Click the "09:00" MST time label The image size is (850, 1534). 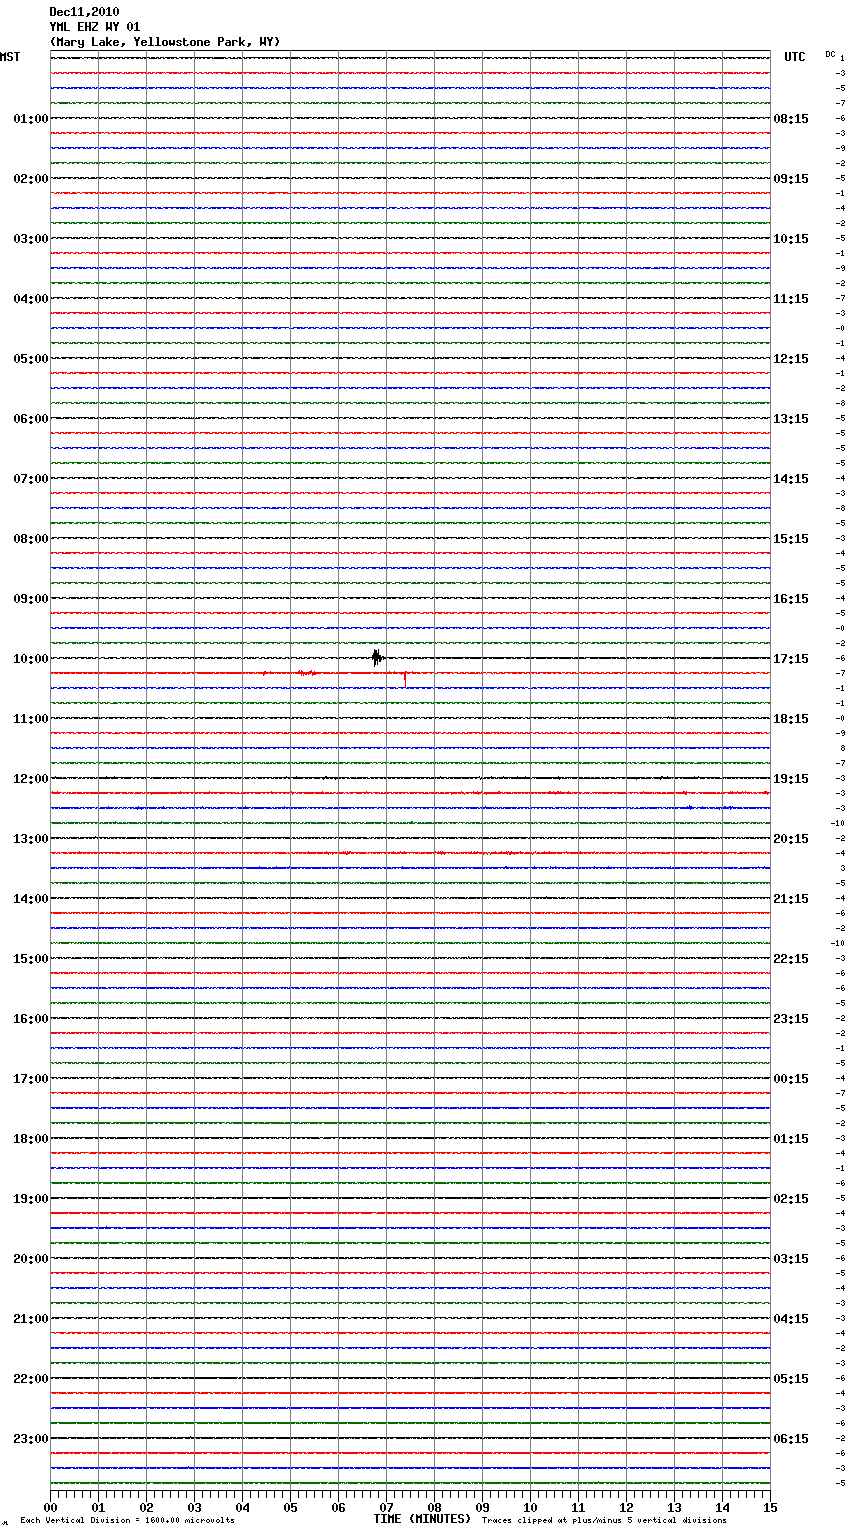(30, 599)
